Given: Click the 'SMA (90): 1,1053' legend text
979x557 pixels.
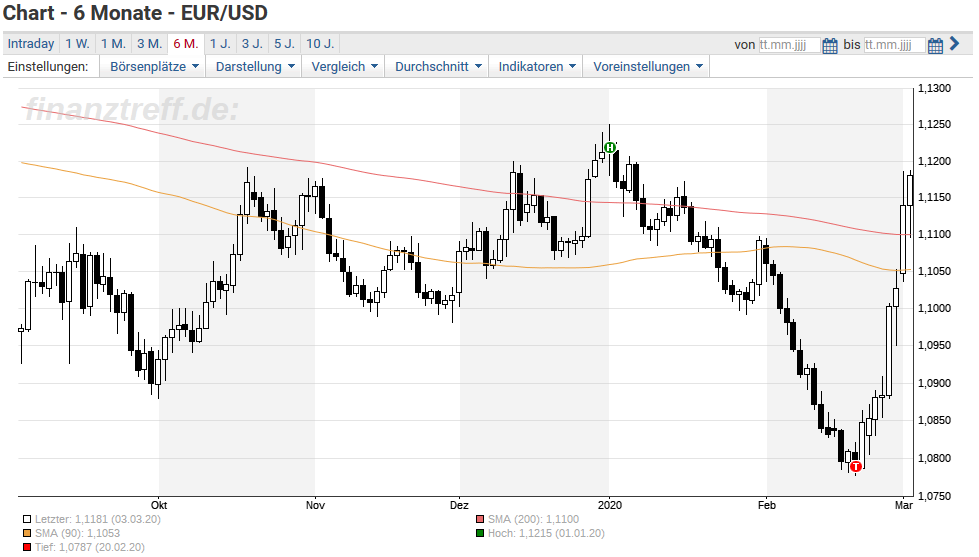Looking at the screenshot, I should click(77, 533).
